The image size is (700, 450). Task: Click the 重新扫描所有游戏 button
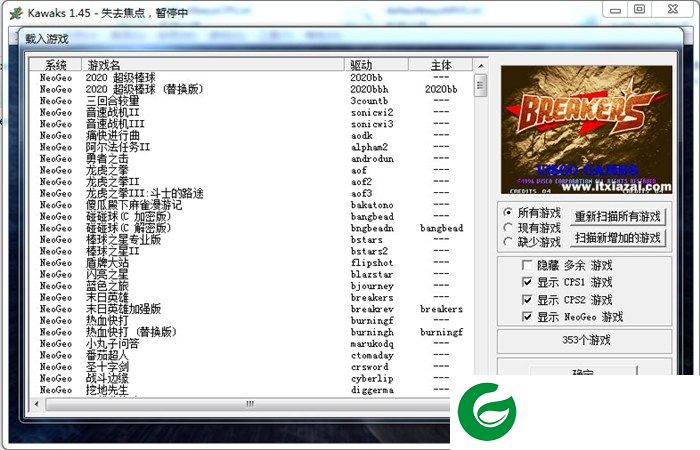[618, 217]
